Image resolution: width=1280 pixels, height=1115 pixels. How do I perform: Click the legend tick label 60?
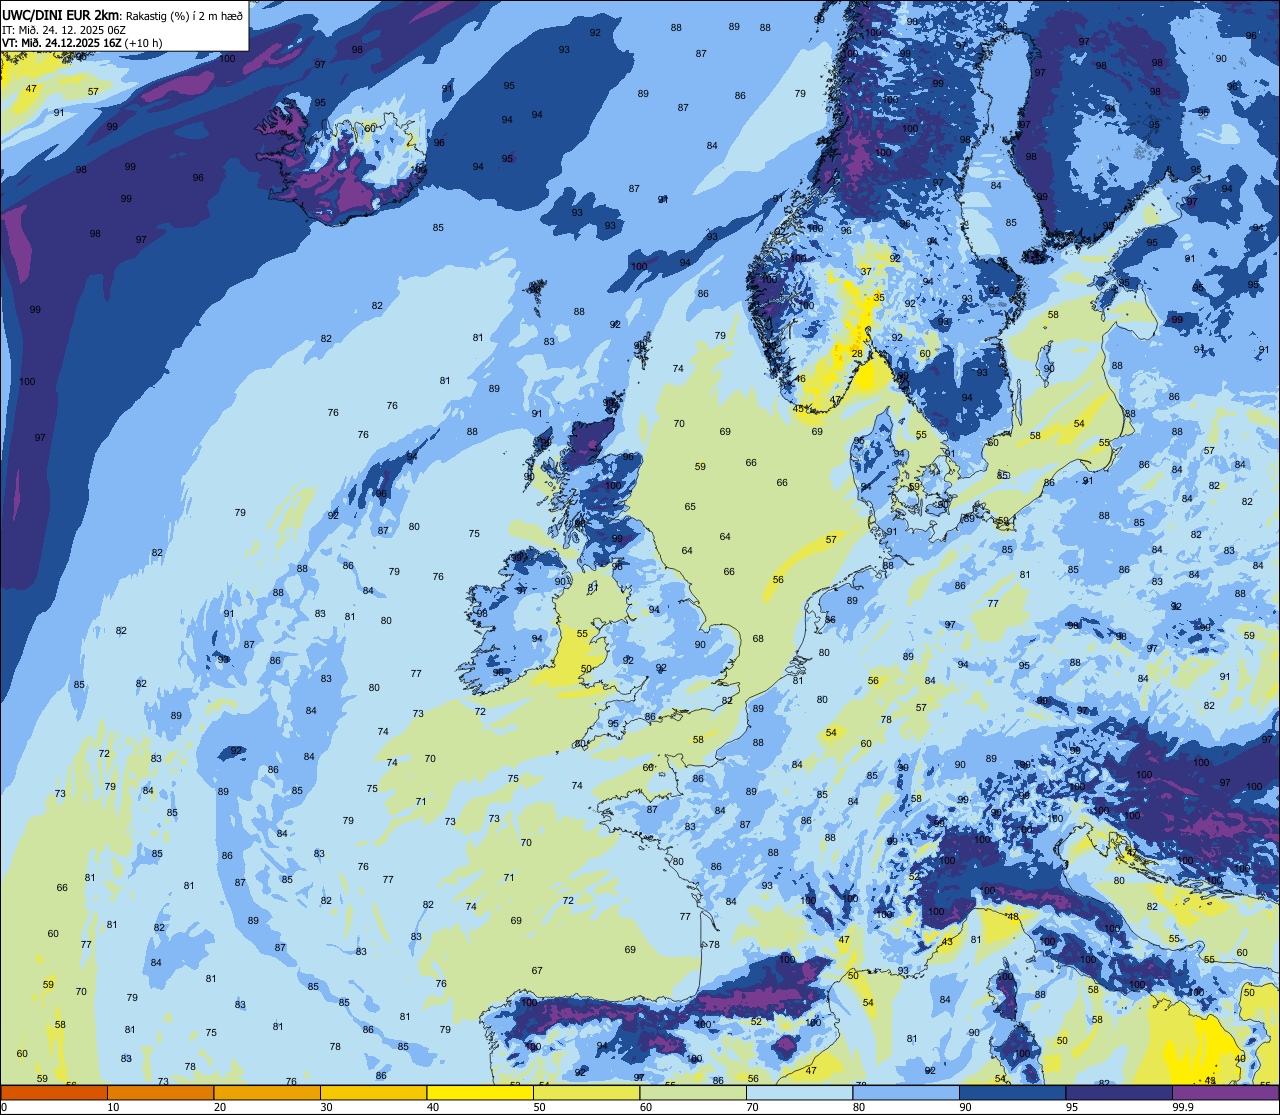(x=646, y=1107)
